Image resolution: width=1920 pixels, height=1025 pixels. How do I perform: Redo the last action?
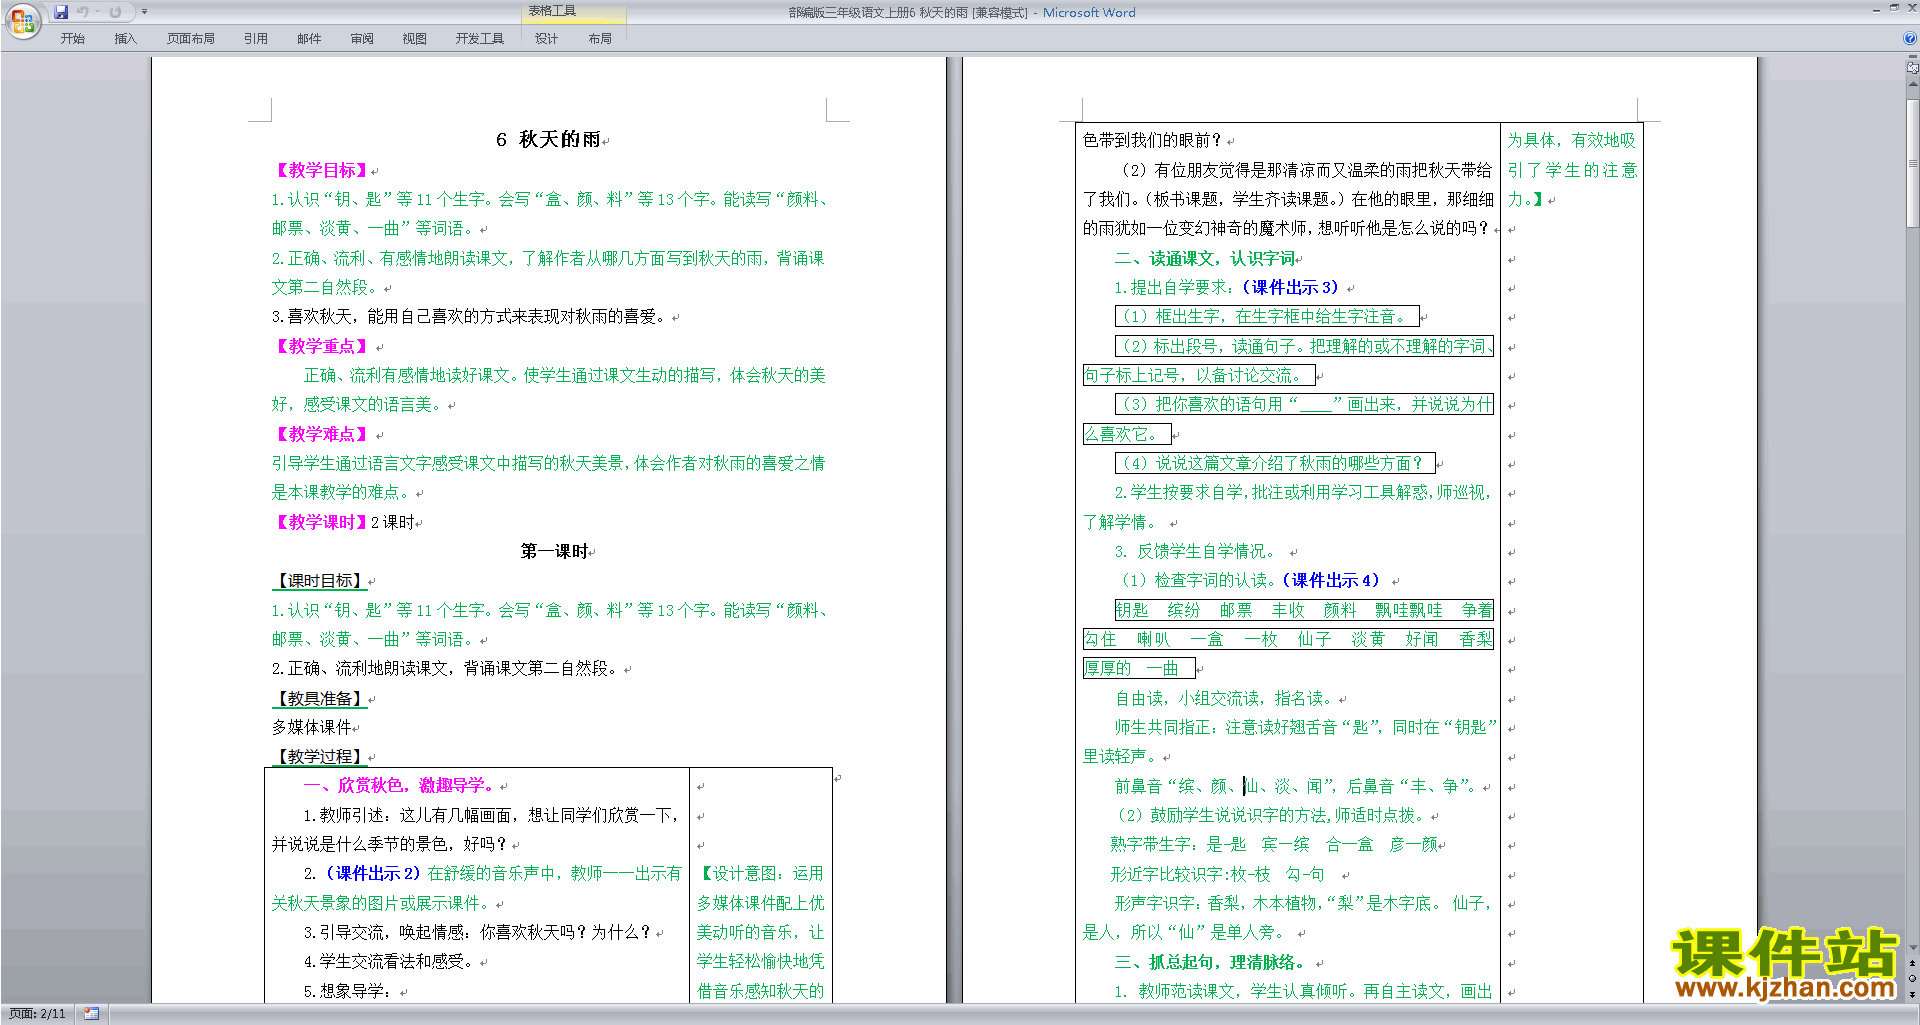point(115,12)
